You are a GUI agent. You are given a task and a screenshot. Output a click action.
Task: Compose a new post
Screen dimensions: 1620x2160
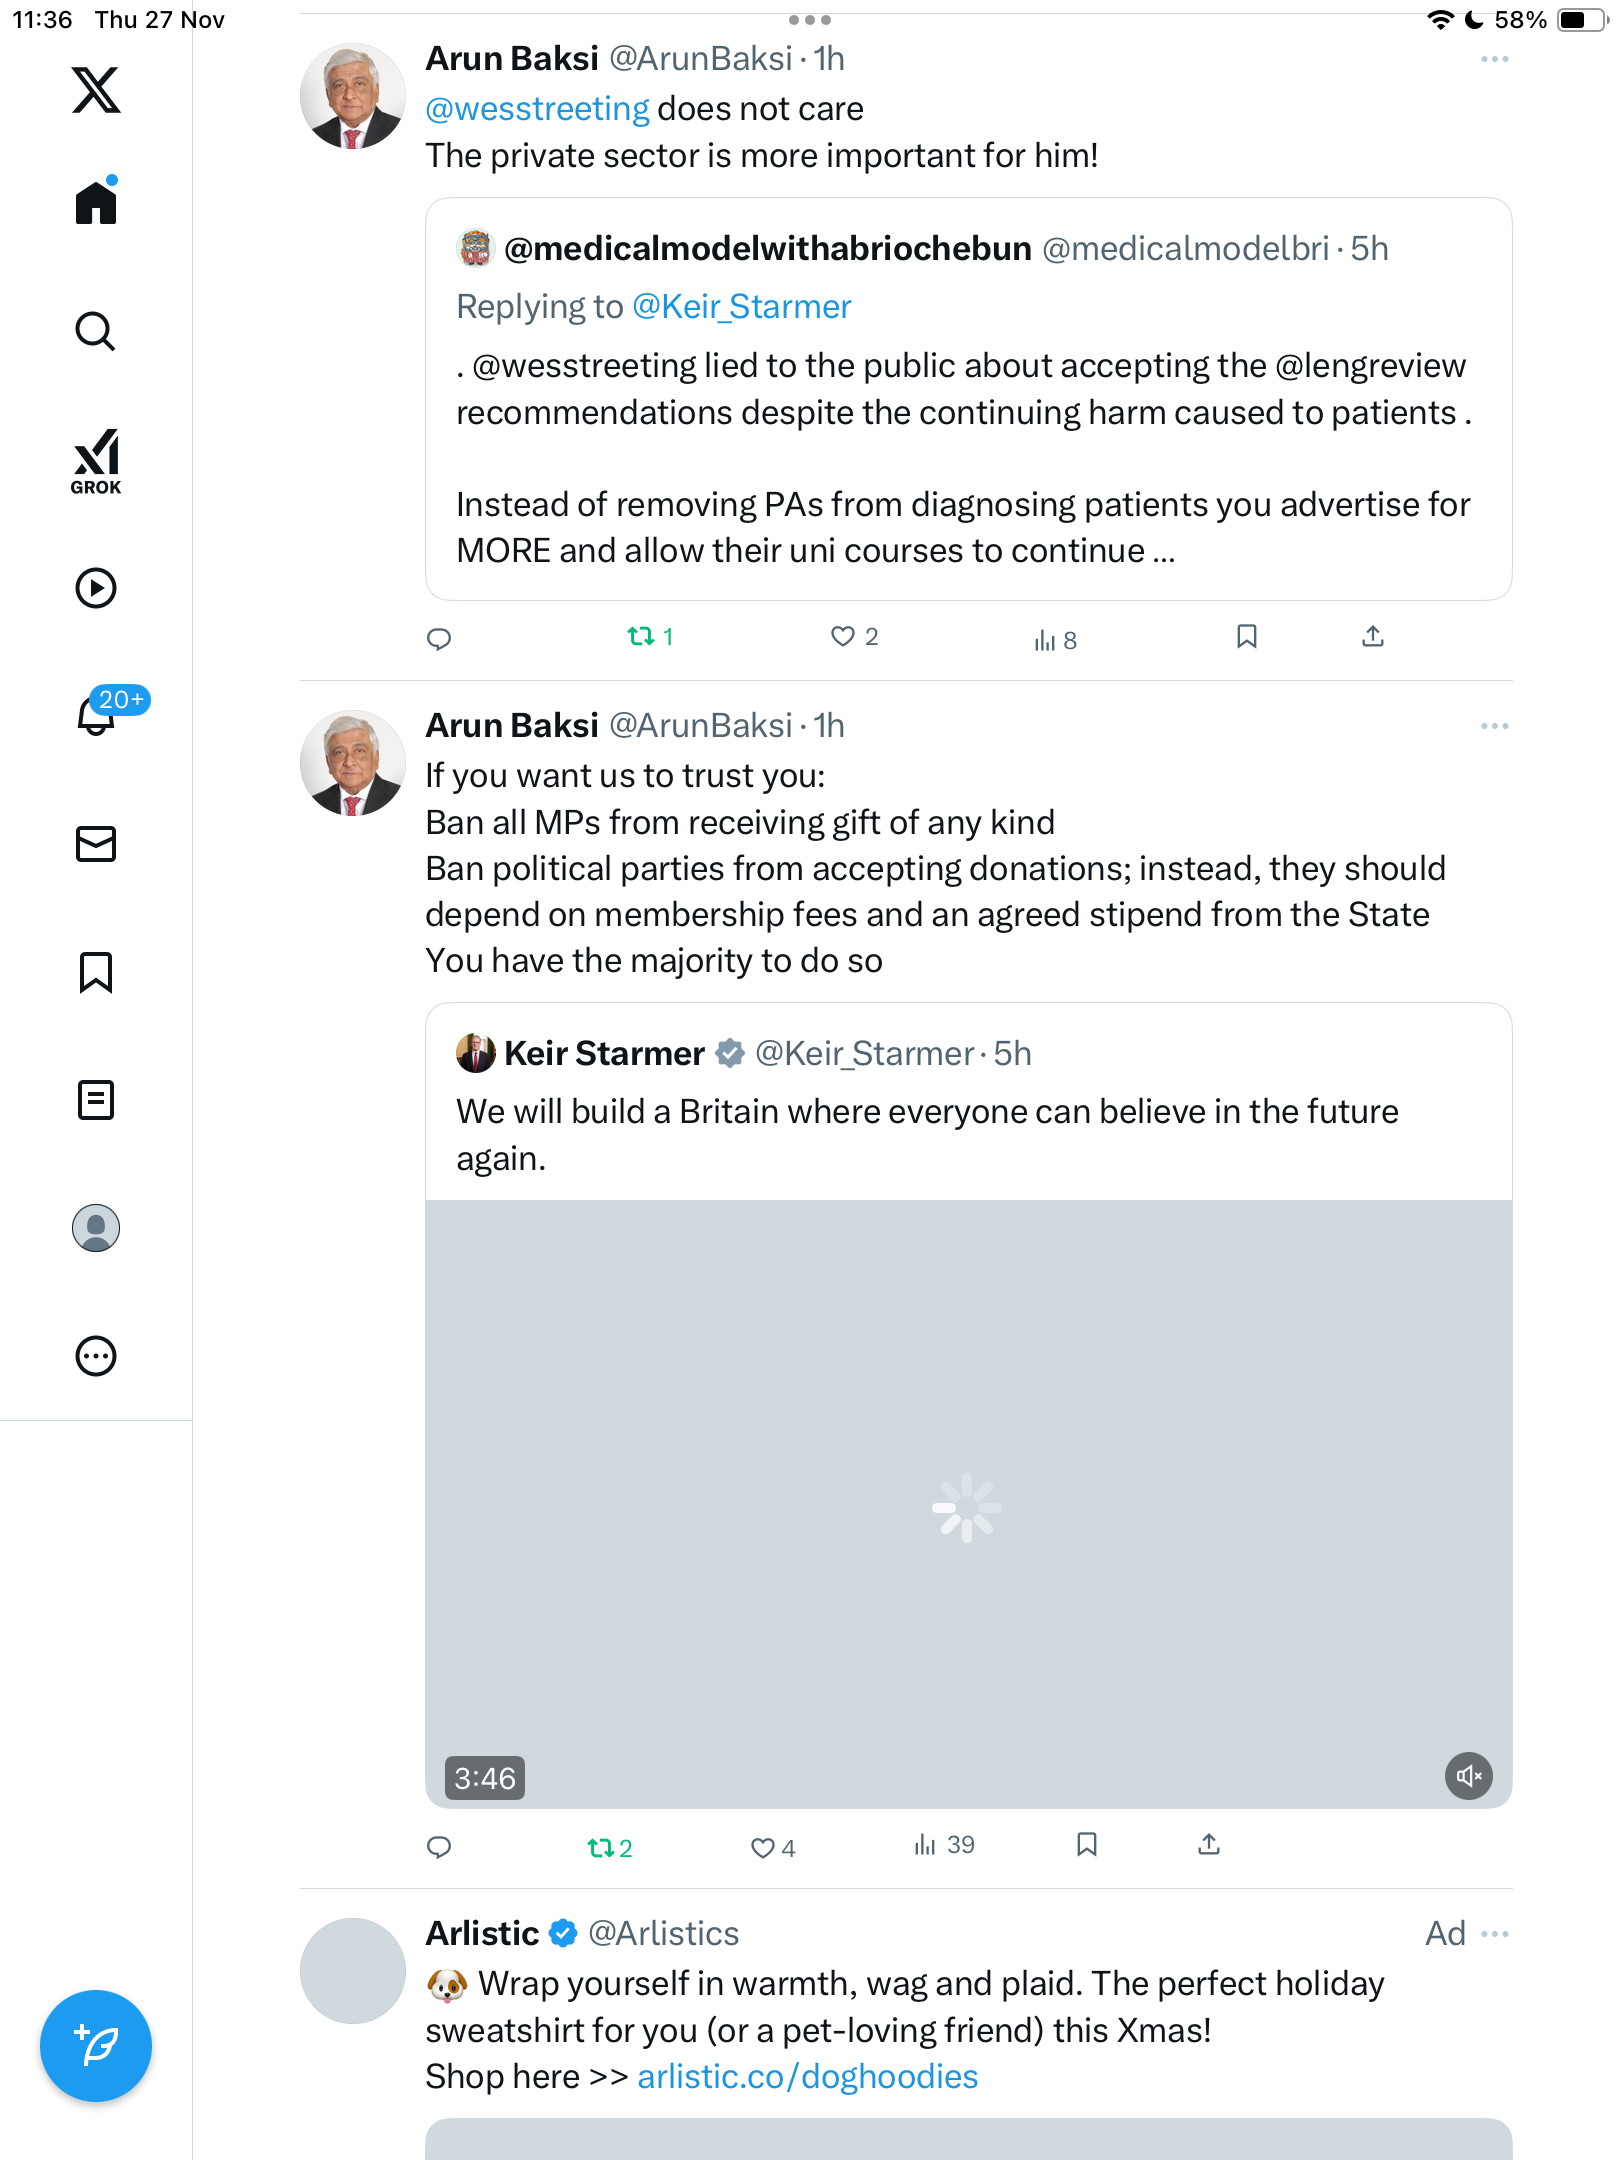click(x=96, y=2046)
